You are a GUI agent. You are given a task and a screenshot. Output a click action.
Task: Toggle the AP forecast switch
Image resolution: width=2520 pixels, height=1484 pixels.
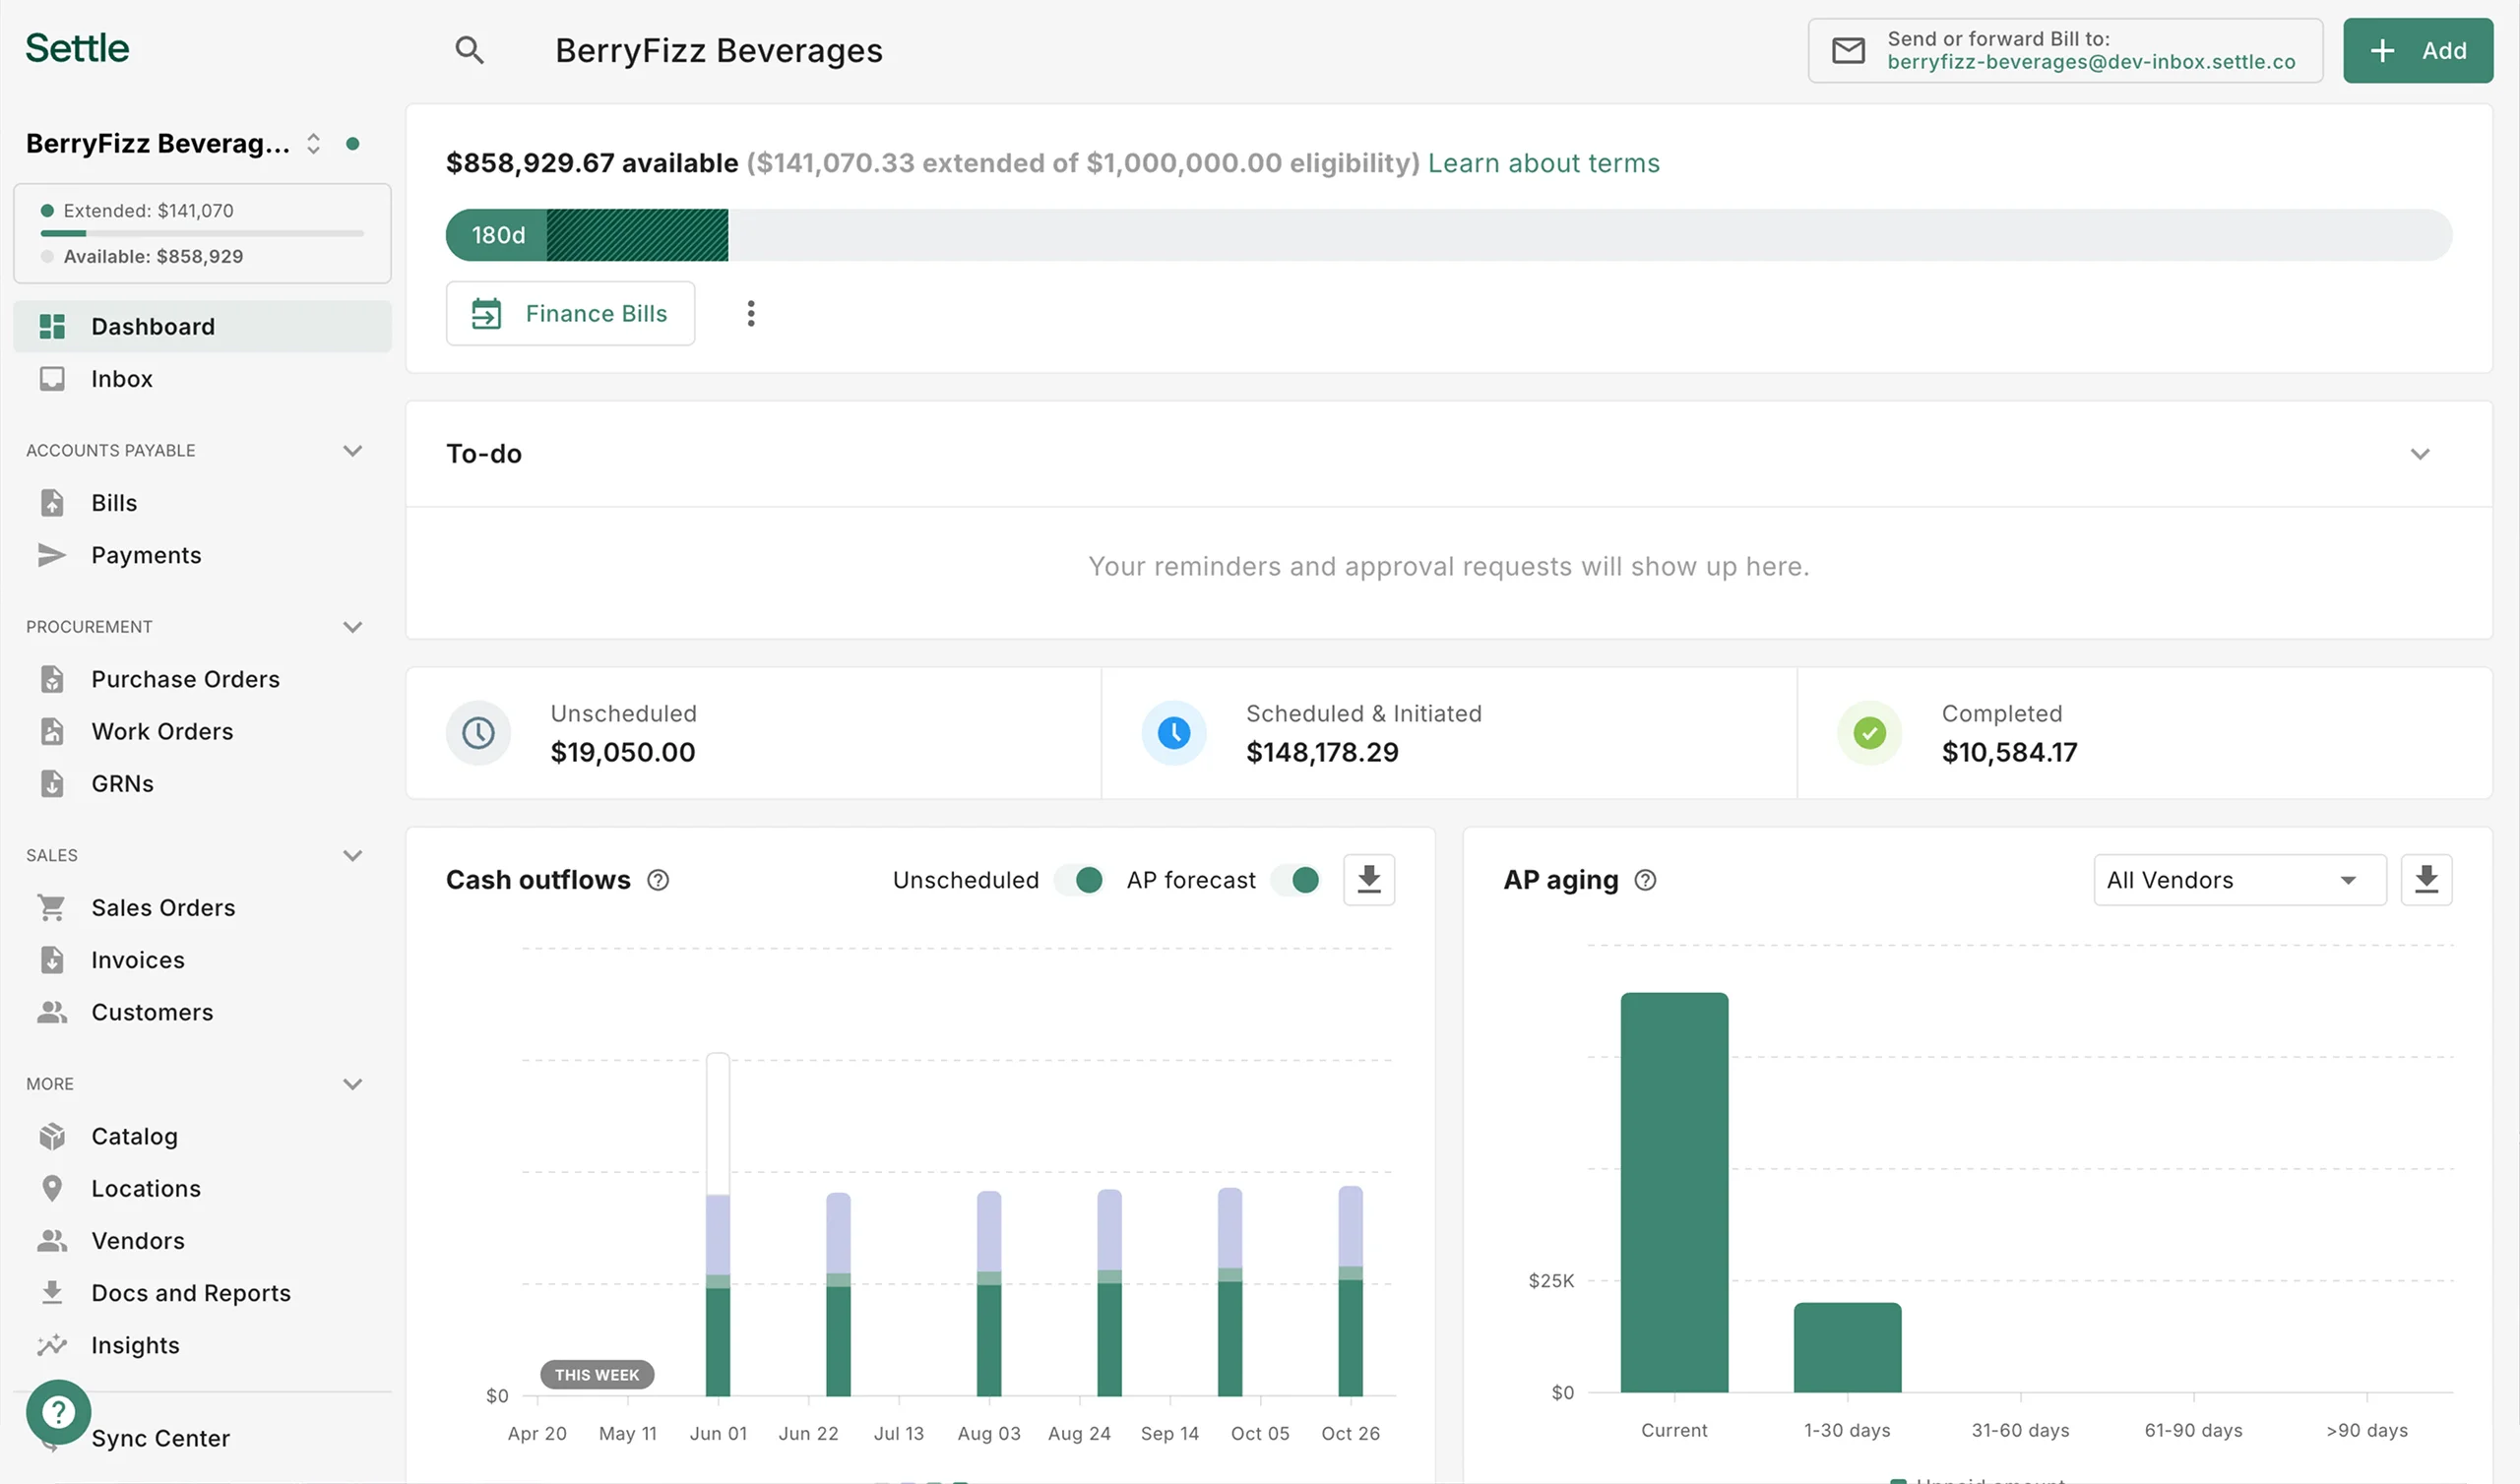tap(1296, 880)
